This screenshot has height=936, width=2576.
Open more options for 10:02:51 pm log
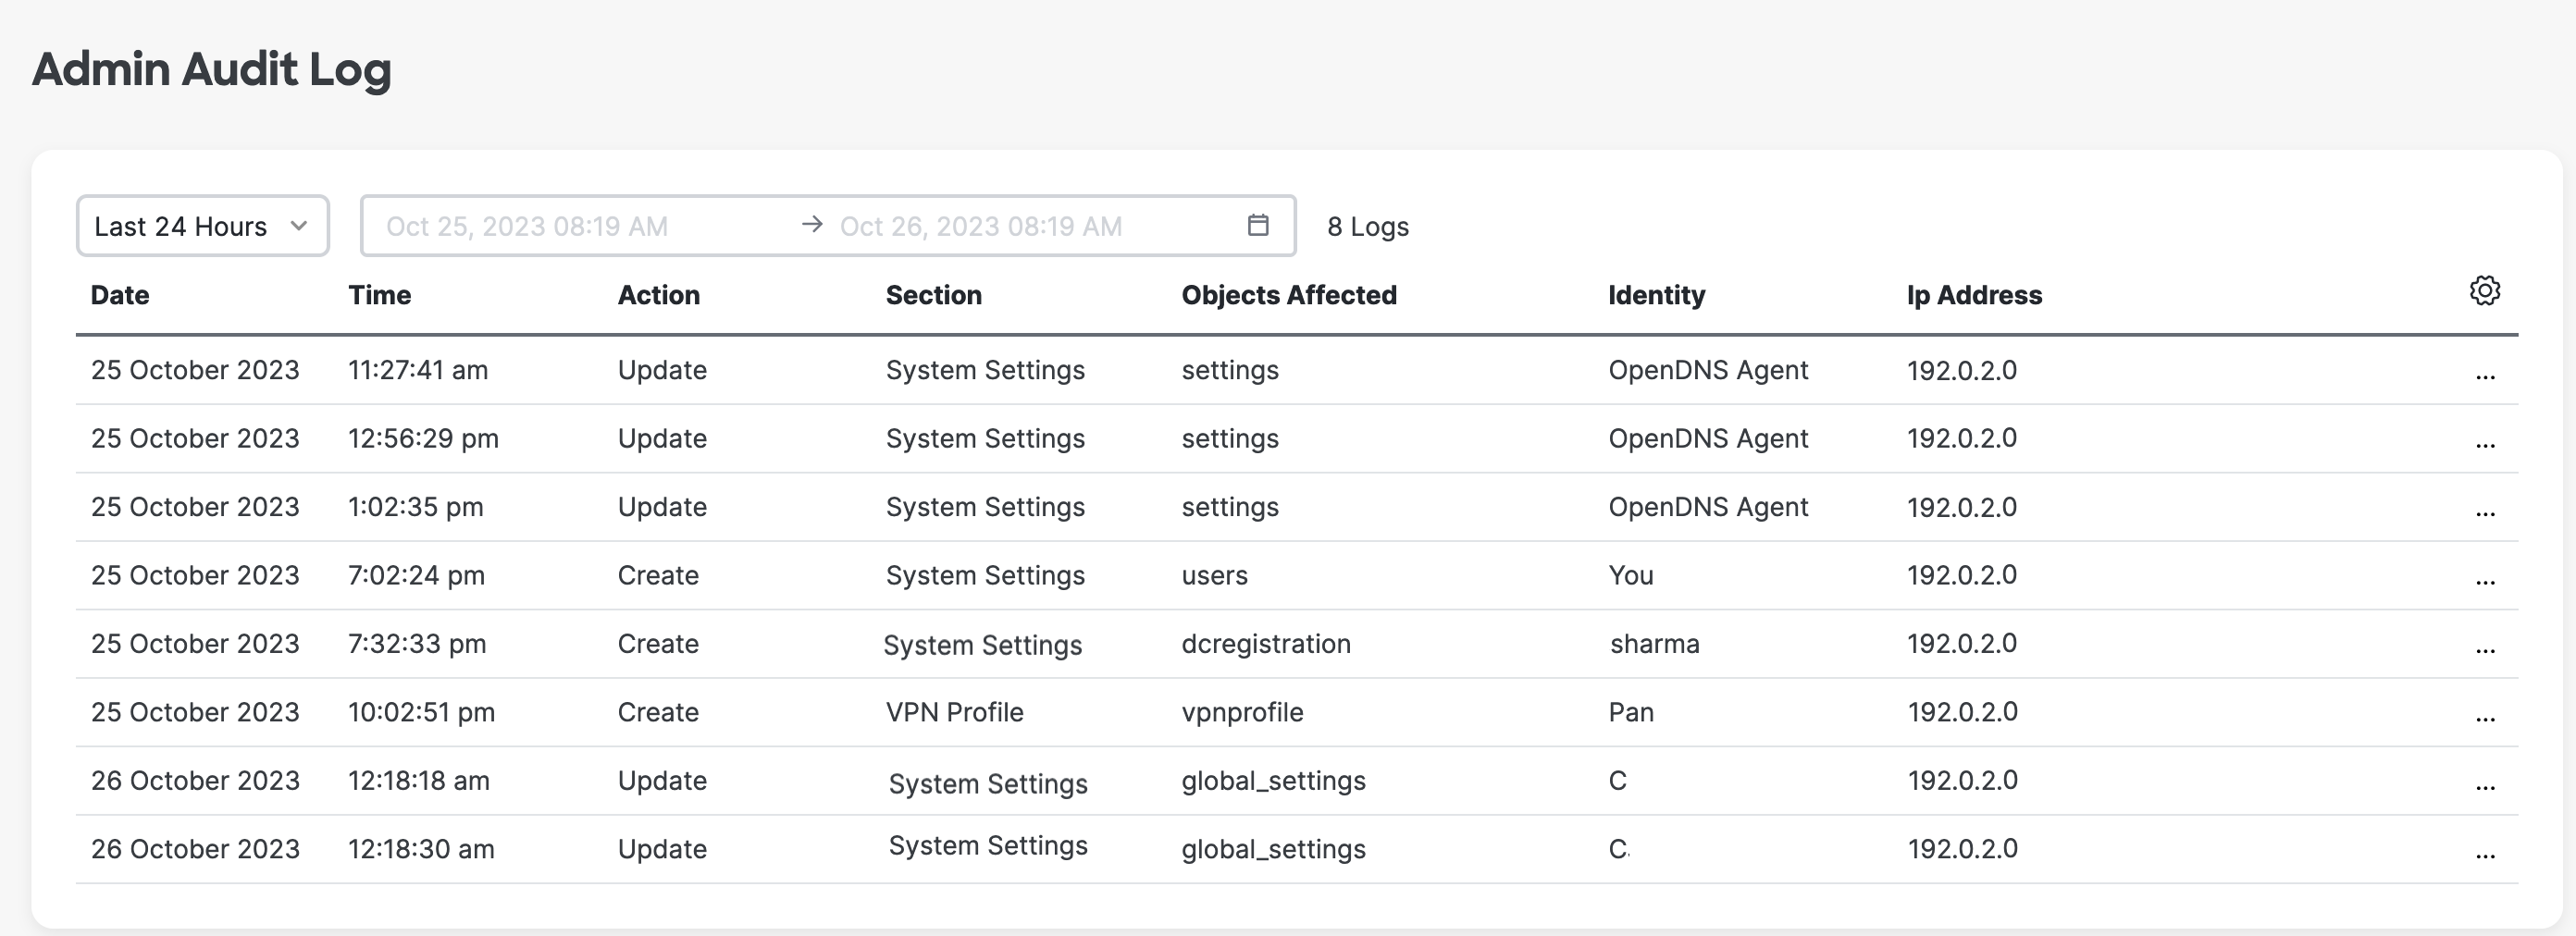2485,718
